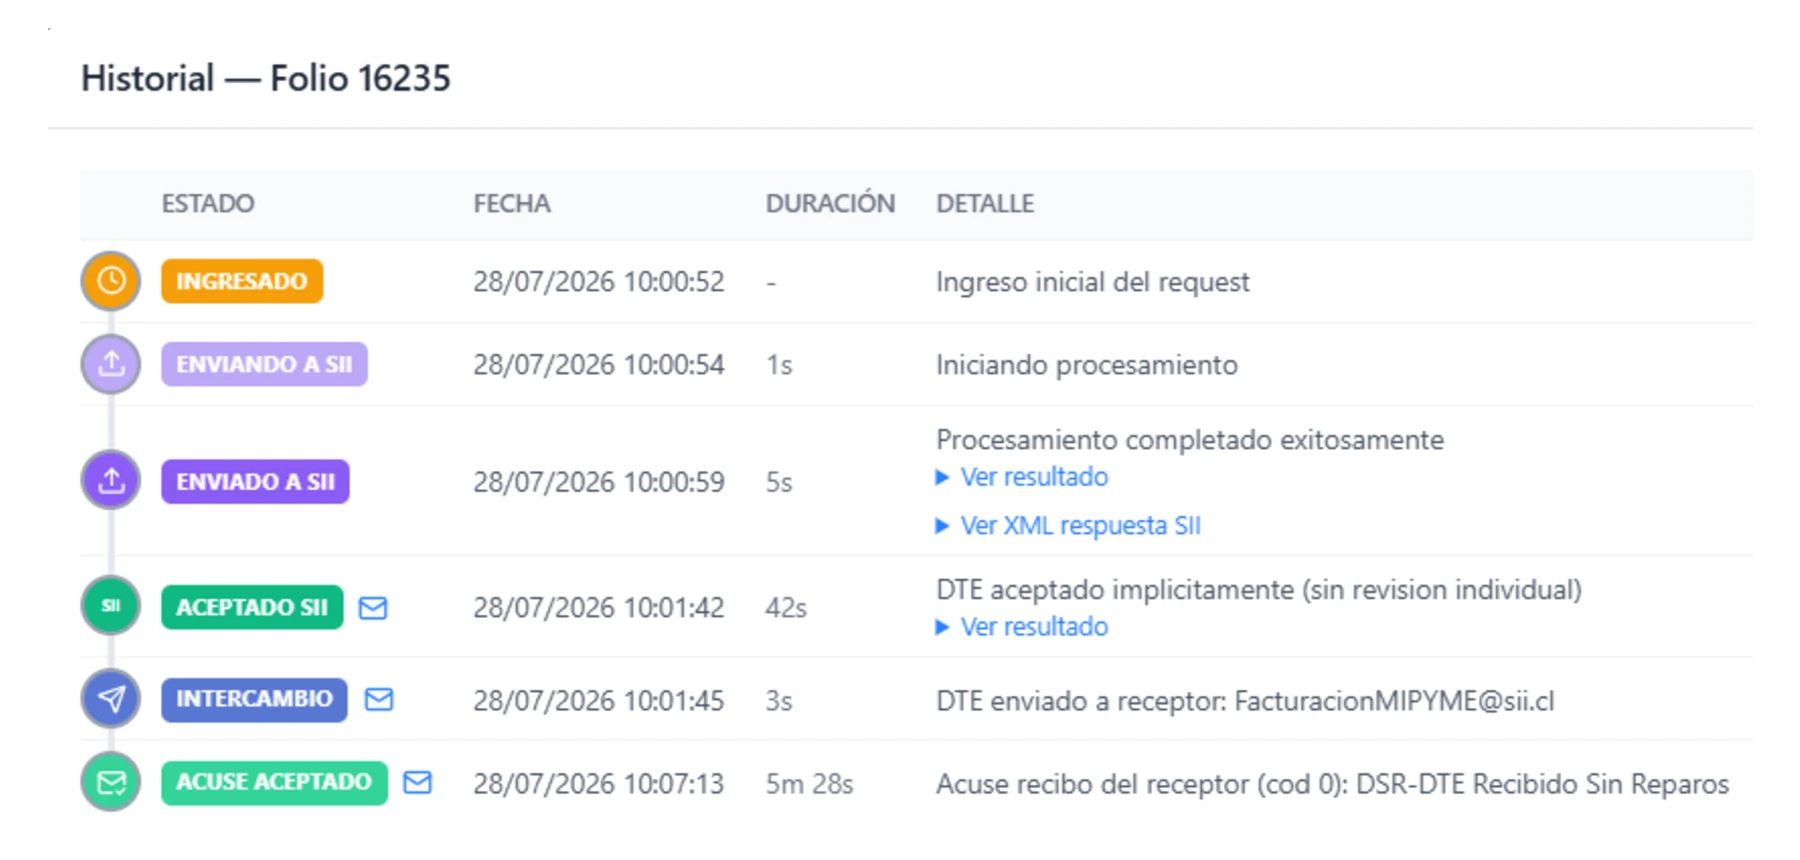Click the DURACIÓN column header
The width and height of the screenshot is (1800, 860).
pyautogui.click(x=830, y=203)
